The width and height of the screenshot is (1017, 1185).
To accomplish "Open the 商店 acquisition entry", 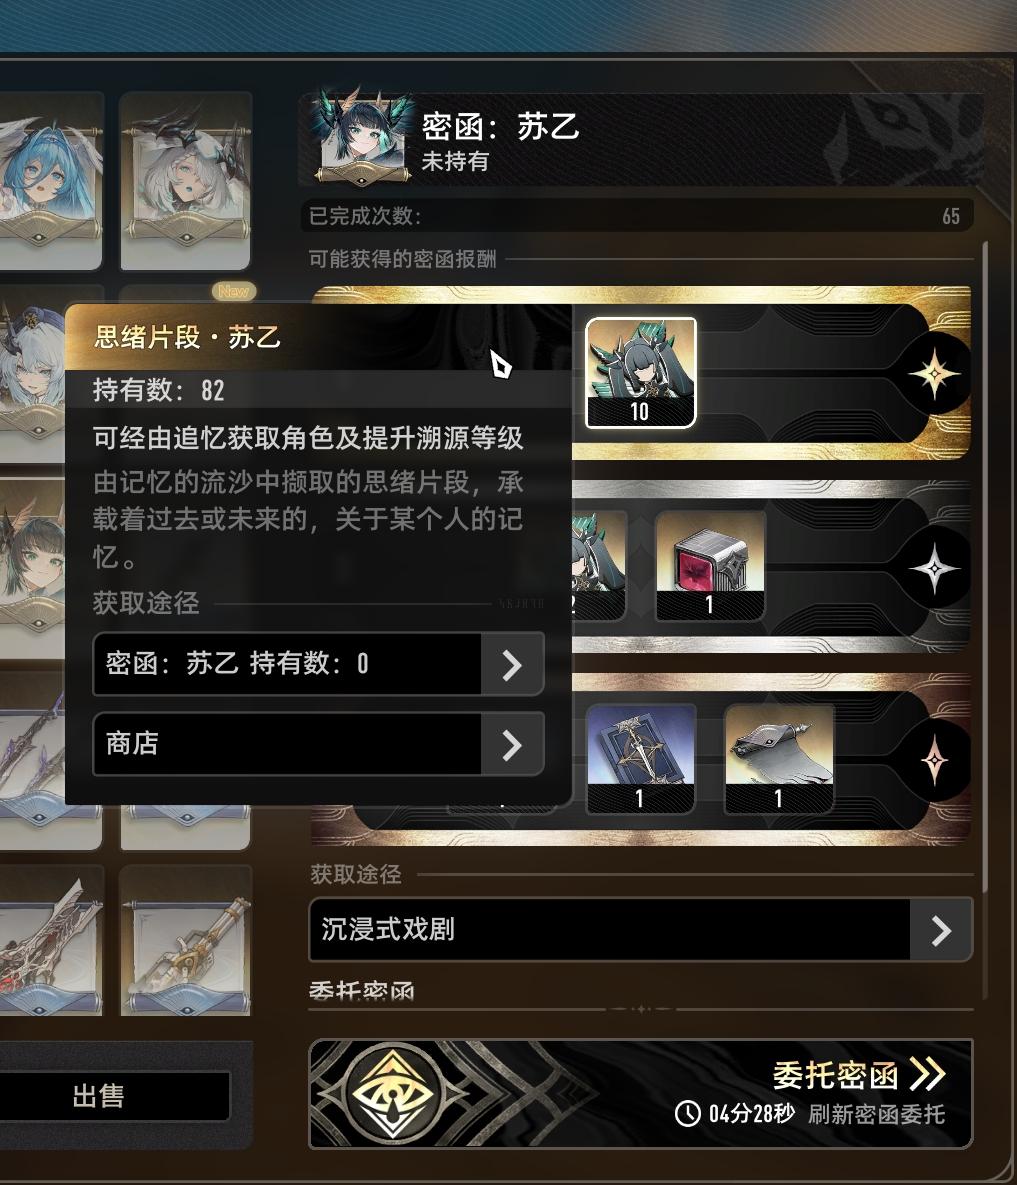I will tap(318, 744).
